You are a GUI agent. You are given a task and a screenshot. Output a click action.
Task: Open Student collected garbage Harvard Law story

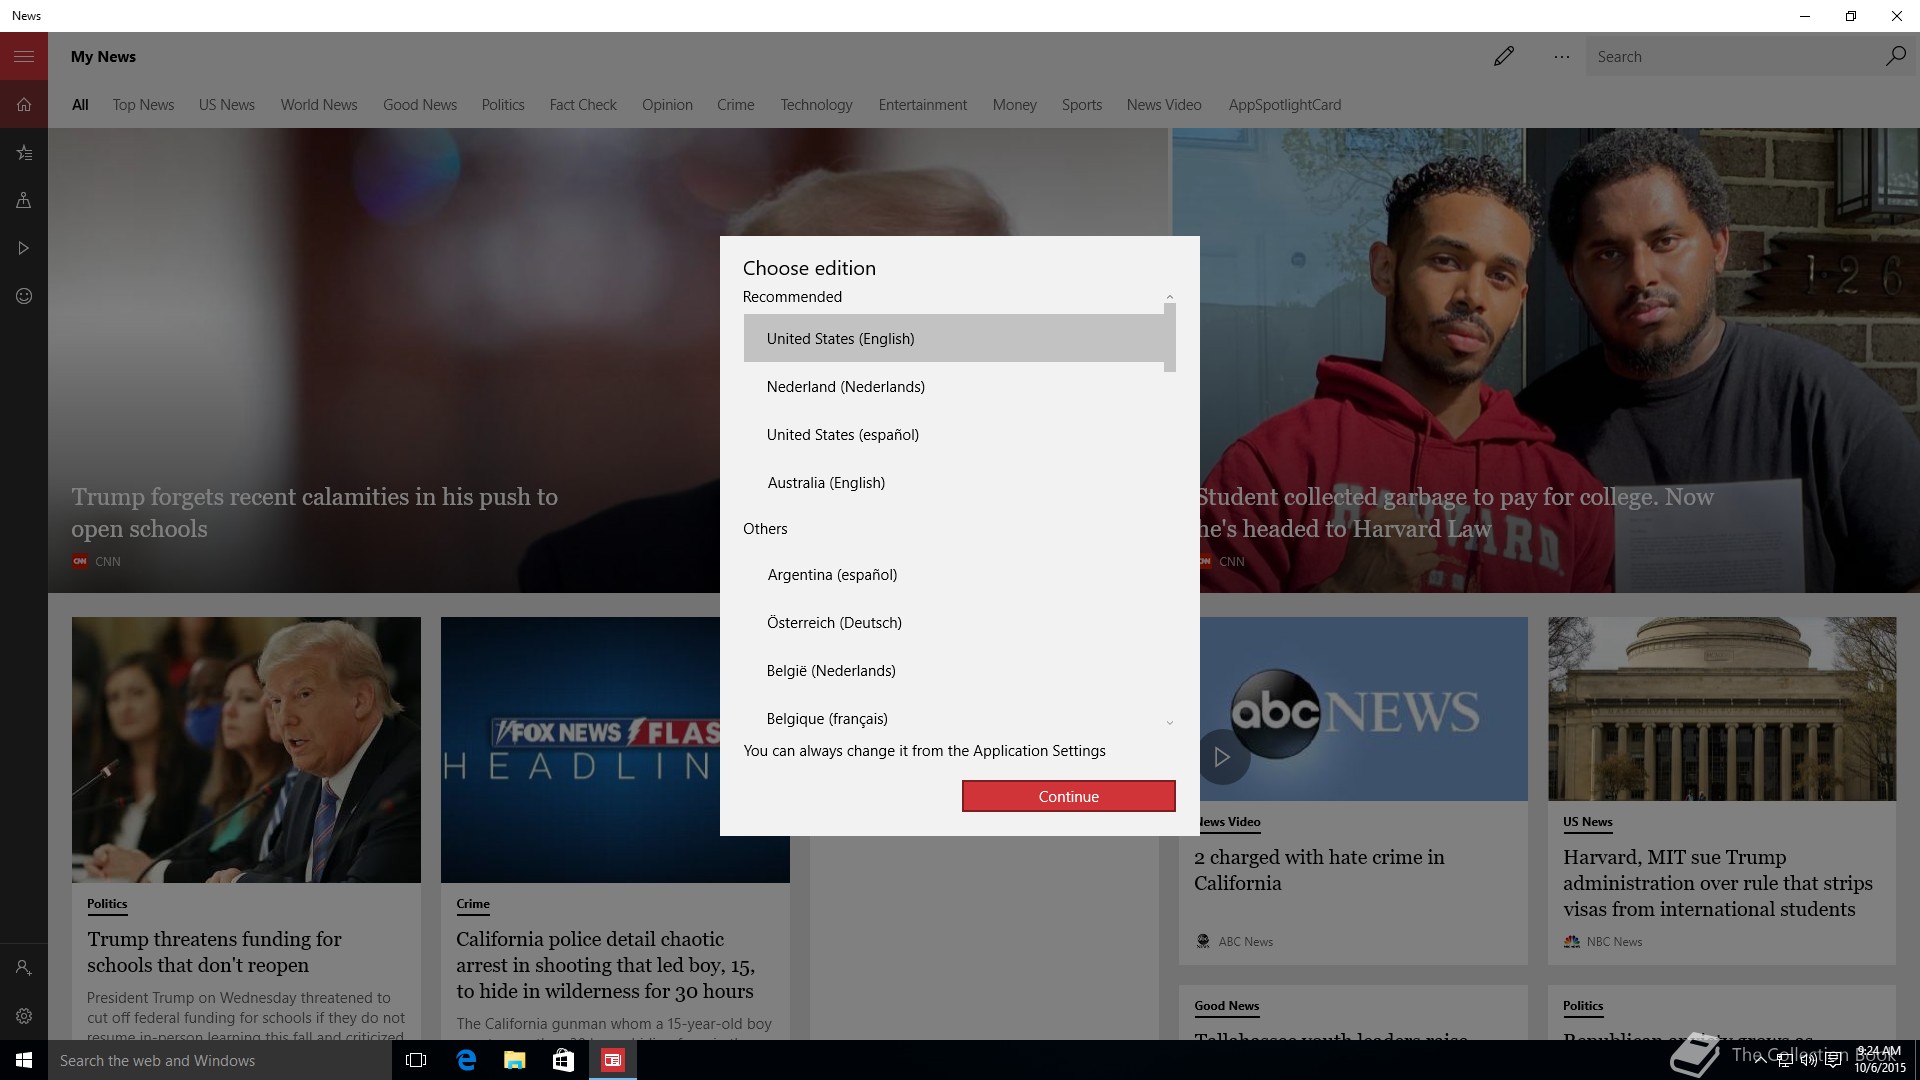1455,513
